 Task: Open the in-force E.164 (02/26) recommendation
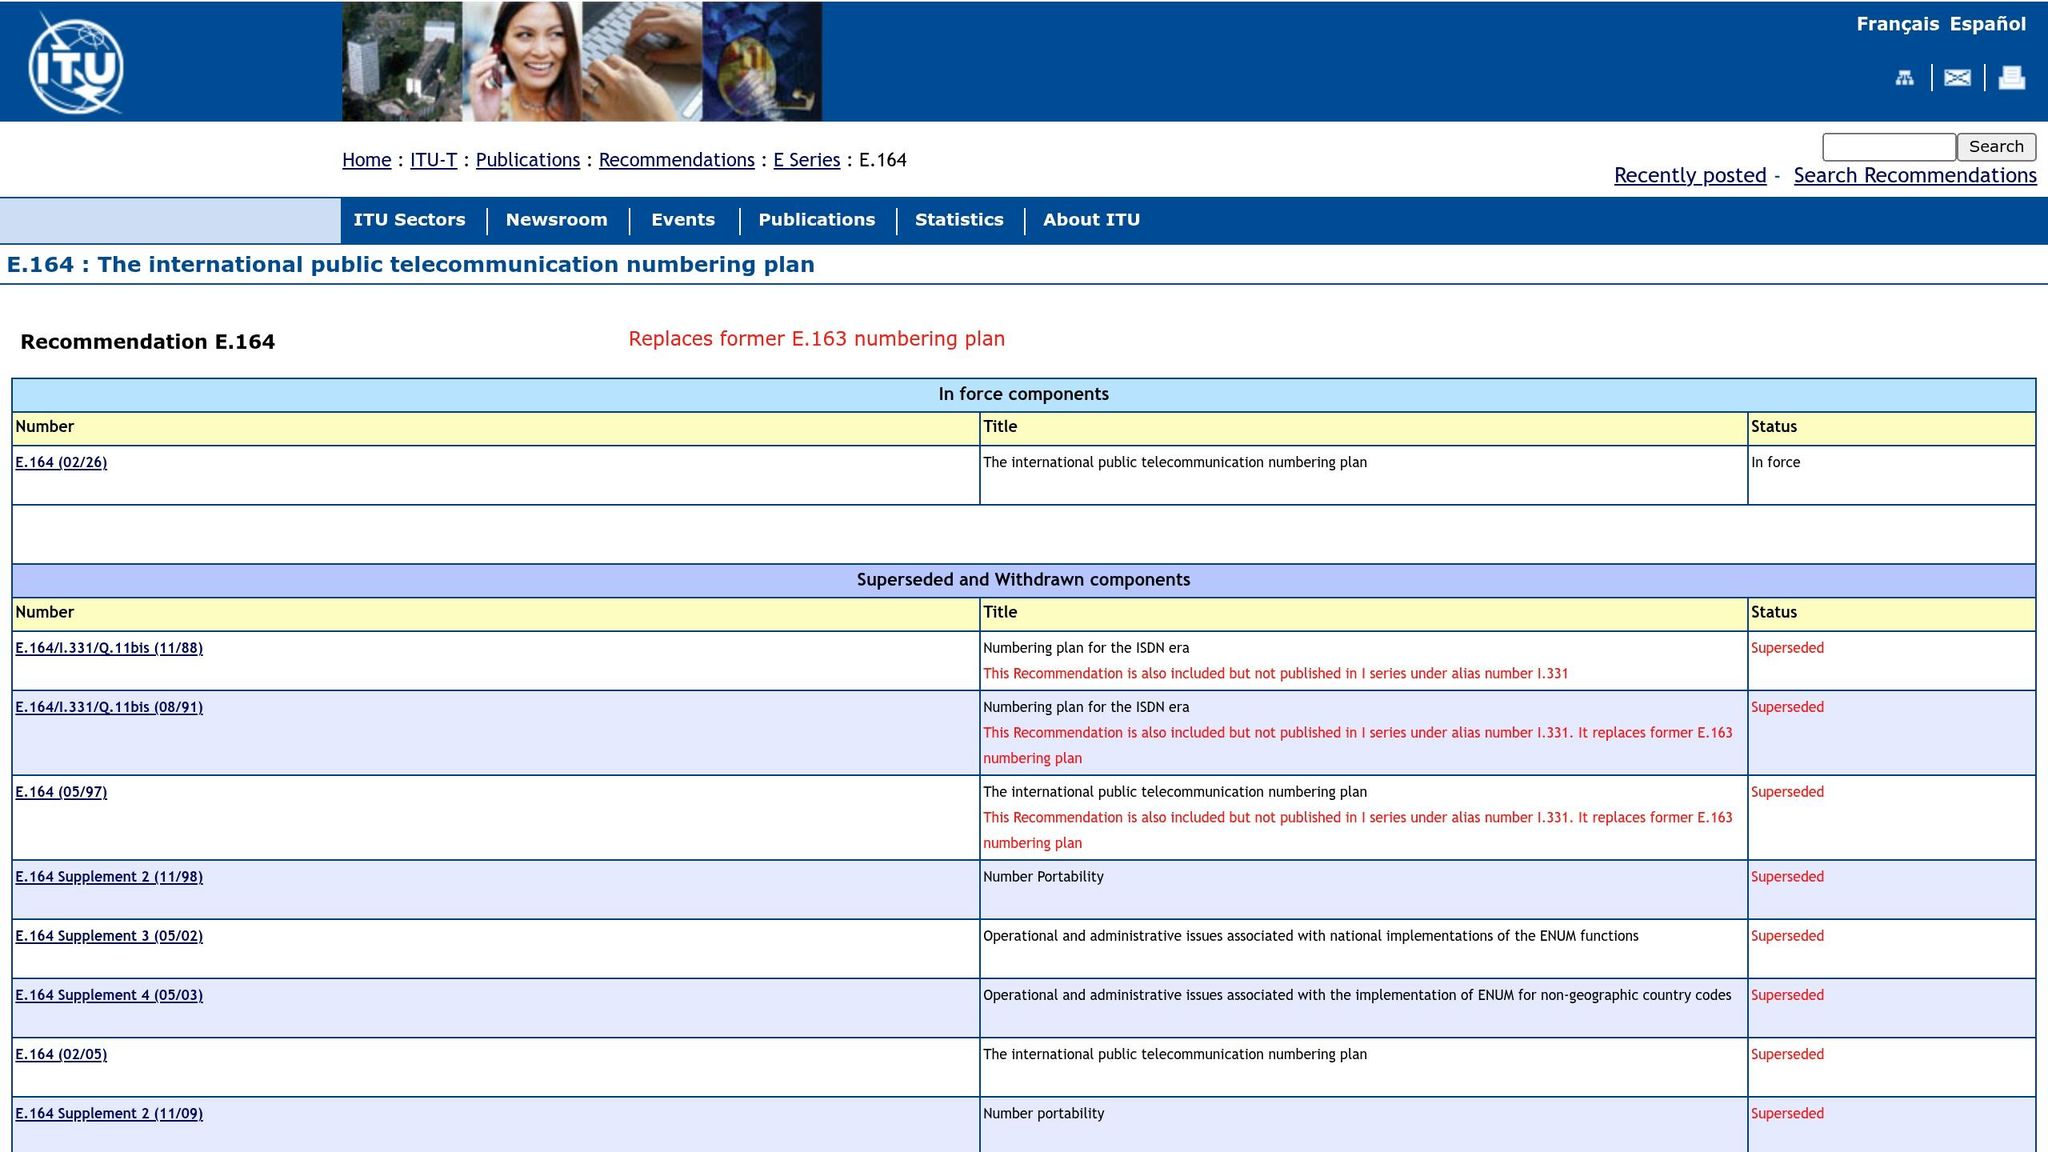[61, 462]
